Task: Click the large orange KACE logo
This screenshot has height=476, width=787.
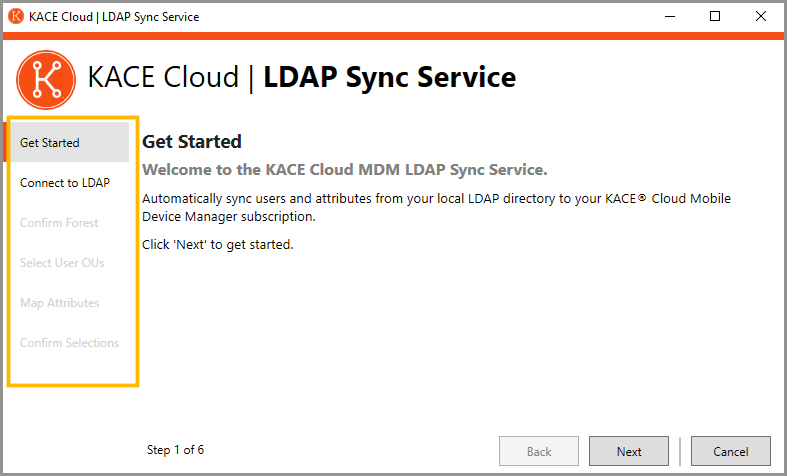Action: point(46,78)
